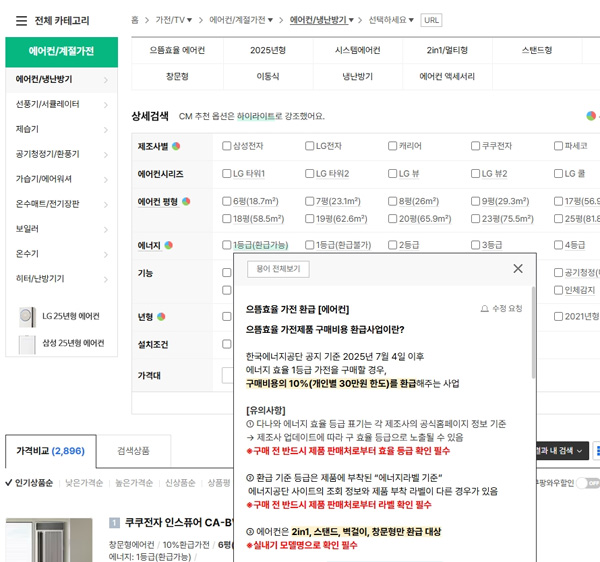Check the 삼성전자 manufacturer checkbox

pyautogui.click(x=227, y=146)
